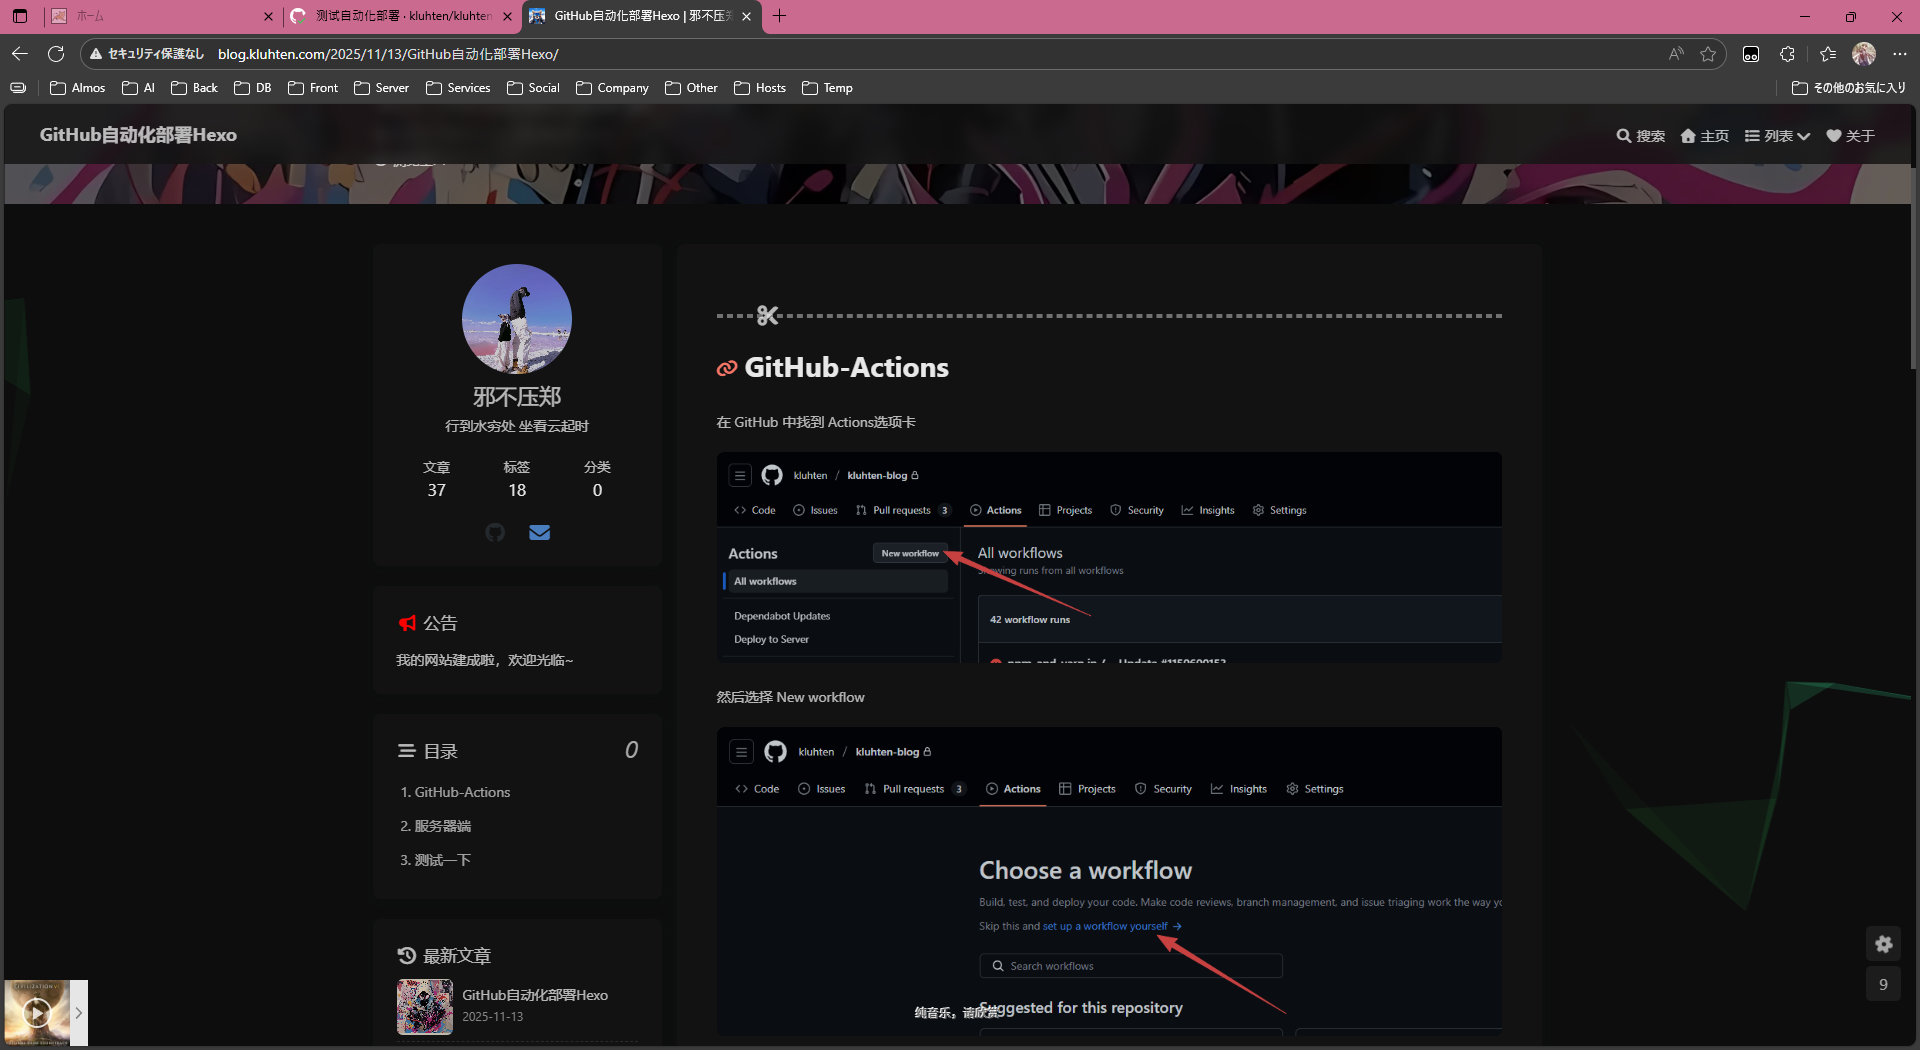Open the recent post GitHub自动化部署Hexo
The height and width of the screenshot is (1050, 1920).
pyautogui.click(x=534, y=995)
